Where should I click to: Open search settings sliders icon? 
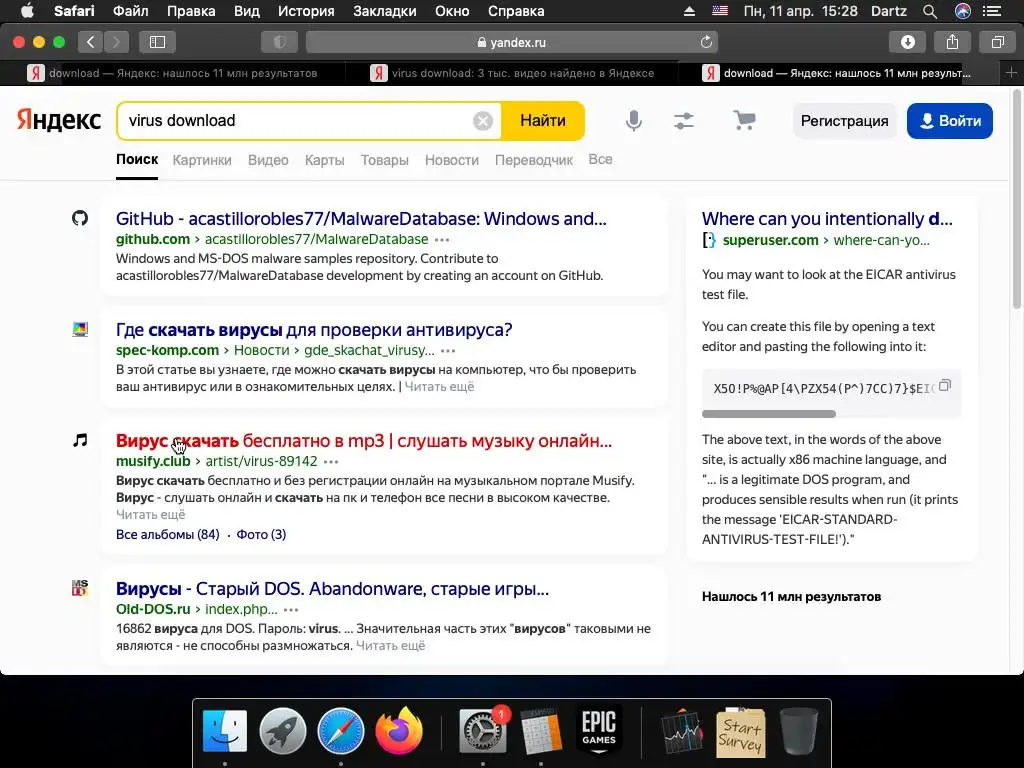[684, 121]
